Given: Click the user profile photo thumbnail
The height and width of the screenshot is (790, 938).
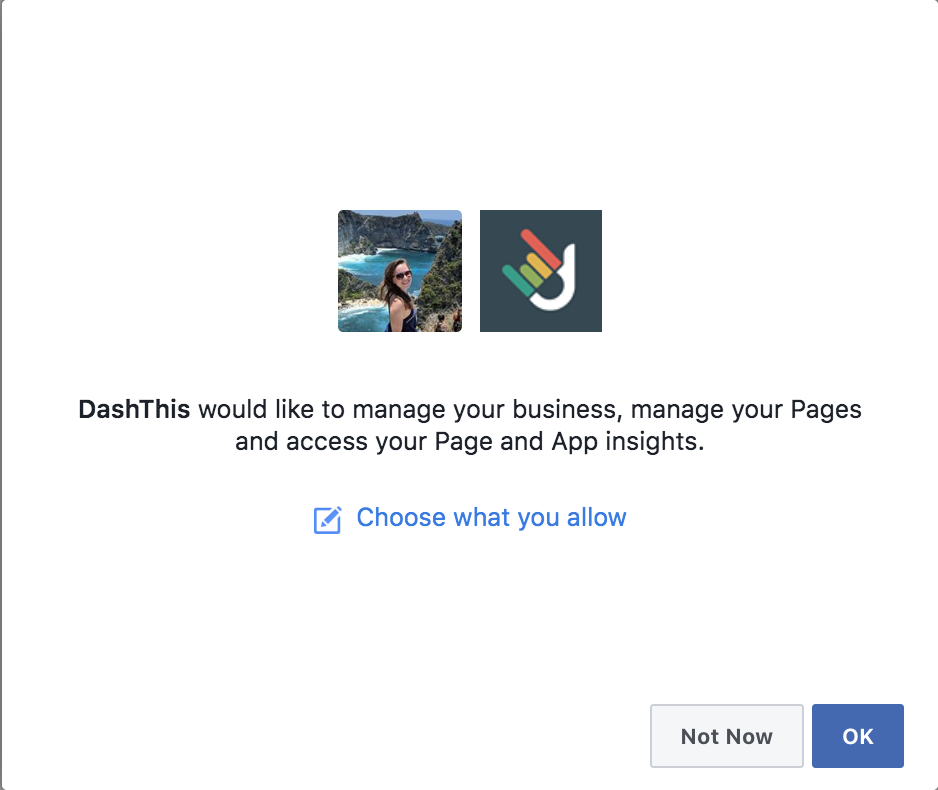Looking at the screenshot, I should [x=400, y=271].
